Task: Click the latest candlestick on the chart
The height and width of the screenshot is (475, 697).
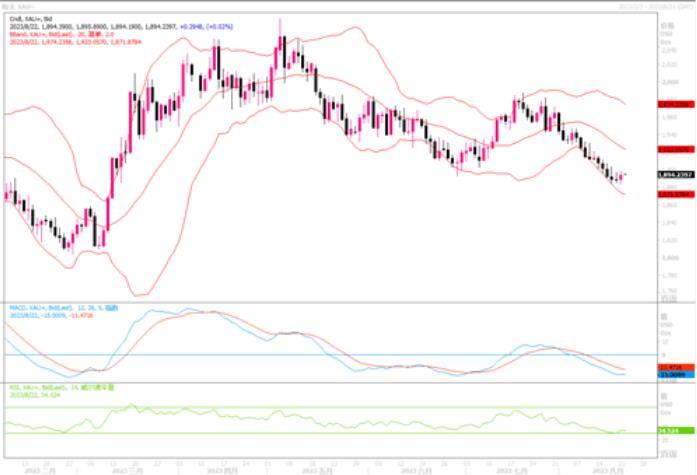Action: 621,177
